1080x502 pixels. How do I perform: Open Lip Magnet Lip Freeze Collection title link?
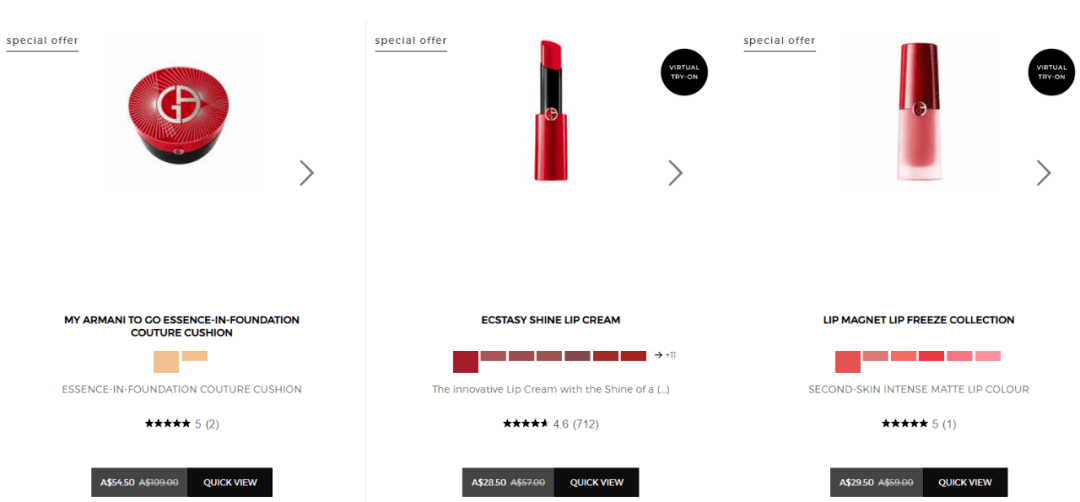point(919,320)
